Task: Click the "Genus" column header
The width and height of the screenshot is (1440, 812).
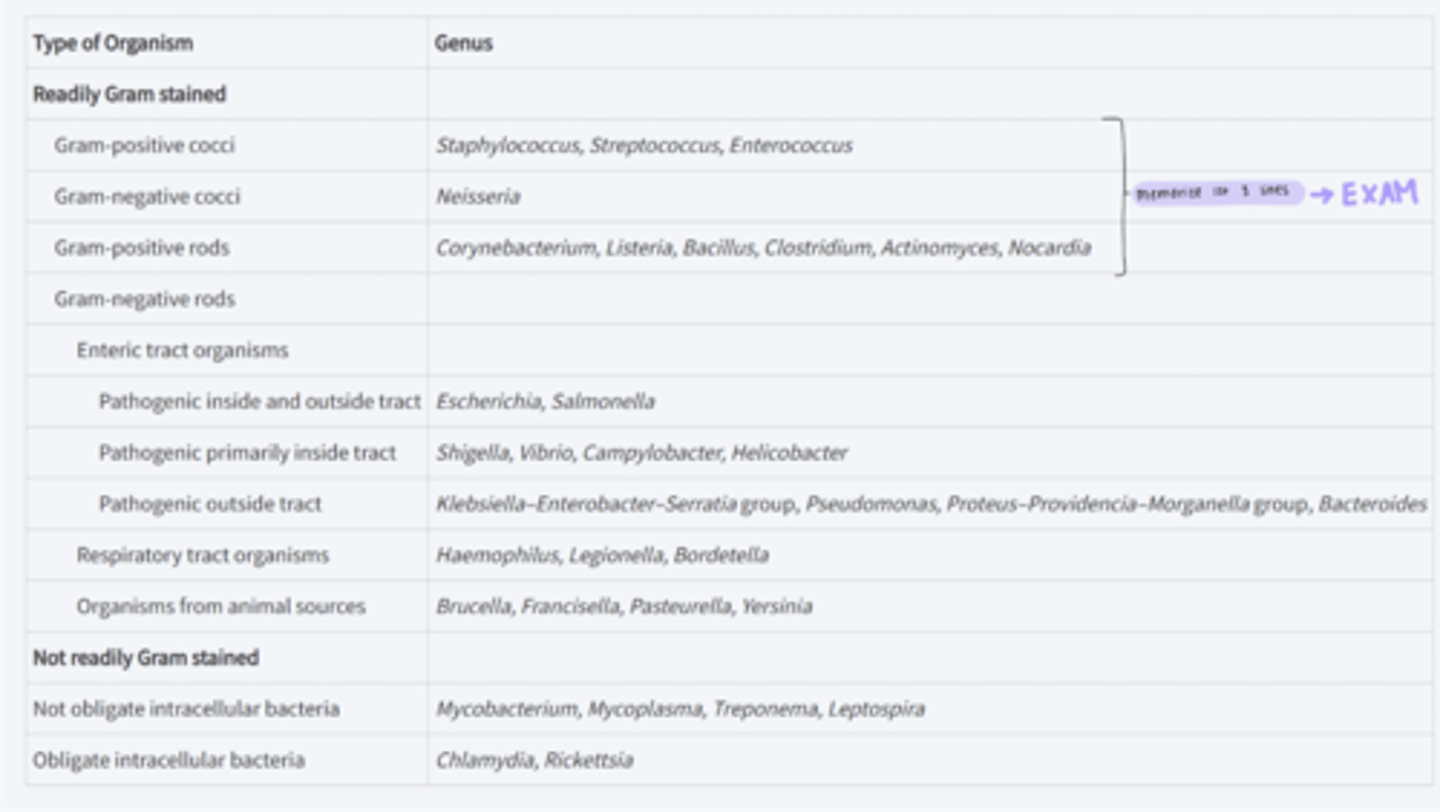Action: [x=463, y=43]
